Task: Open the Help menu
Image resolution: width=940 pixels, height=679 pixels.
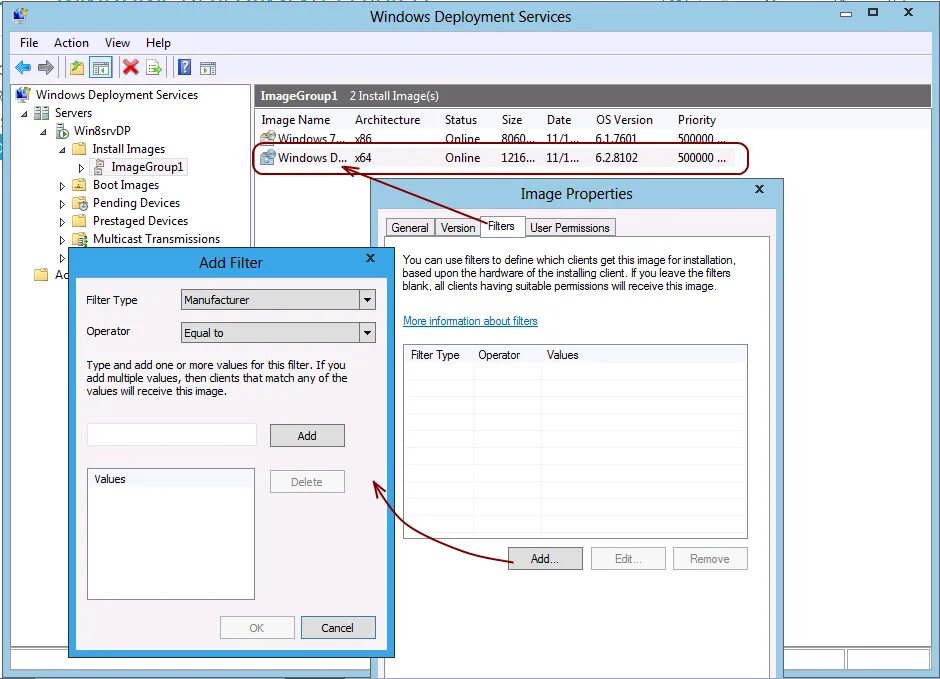Action: point(158,43)
